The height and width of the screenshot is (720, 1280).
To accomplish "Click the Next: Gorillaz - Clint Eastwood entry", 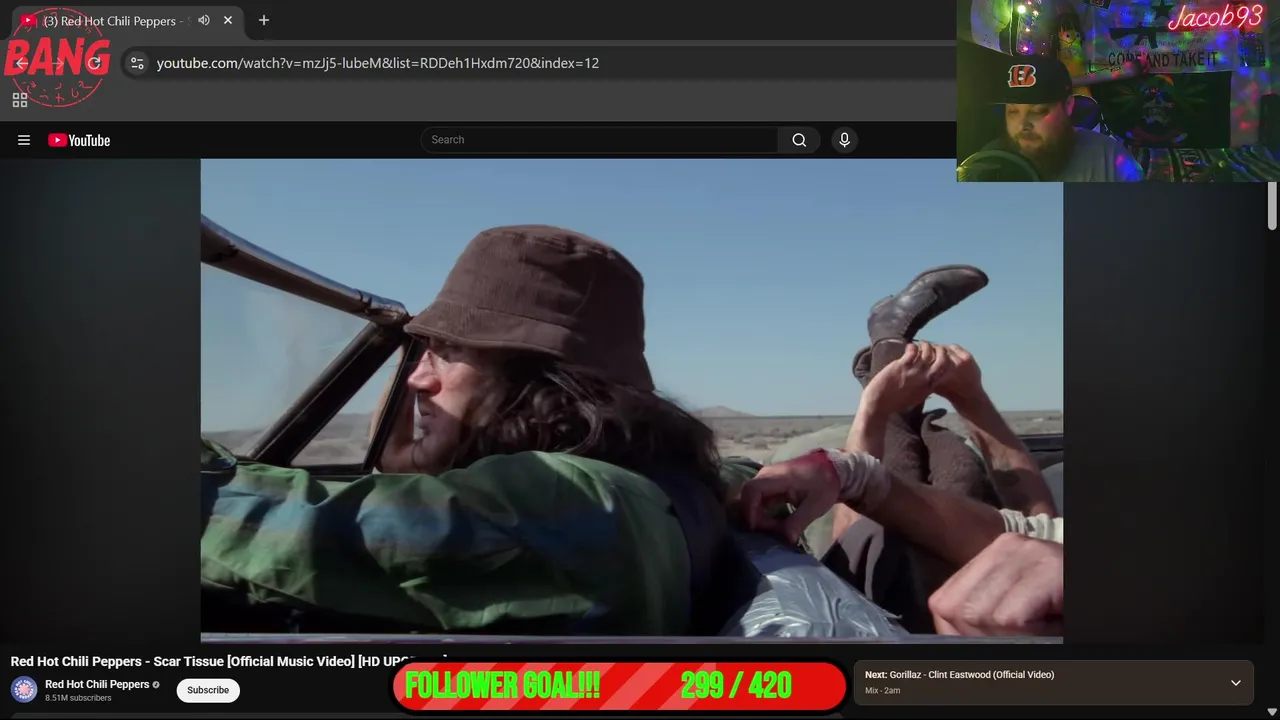I will tap(959, 675).
